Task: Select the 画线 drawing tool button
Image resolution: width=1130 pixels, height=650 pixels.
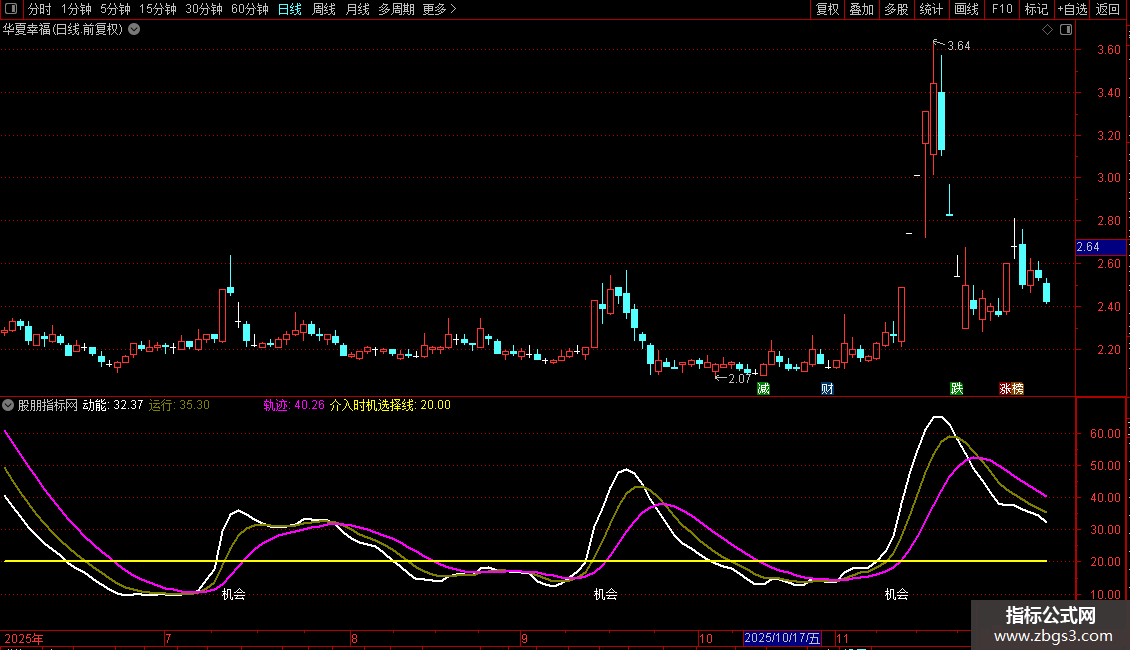Action: [966, 9]
